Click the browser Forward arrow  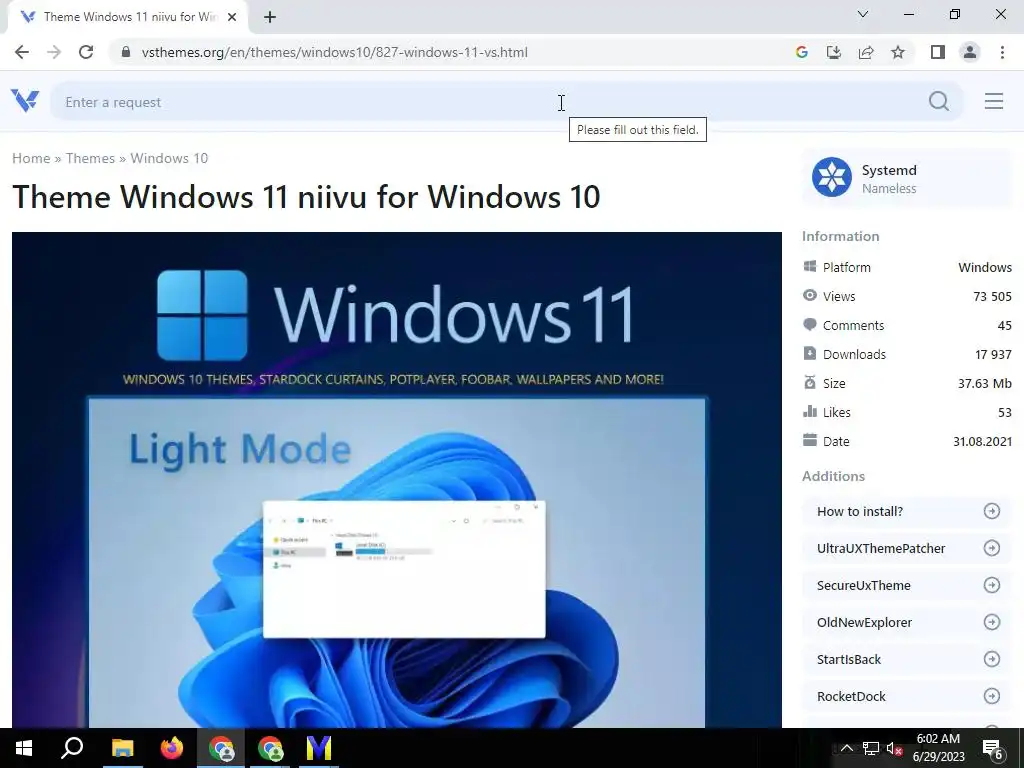(54, 52)
